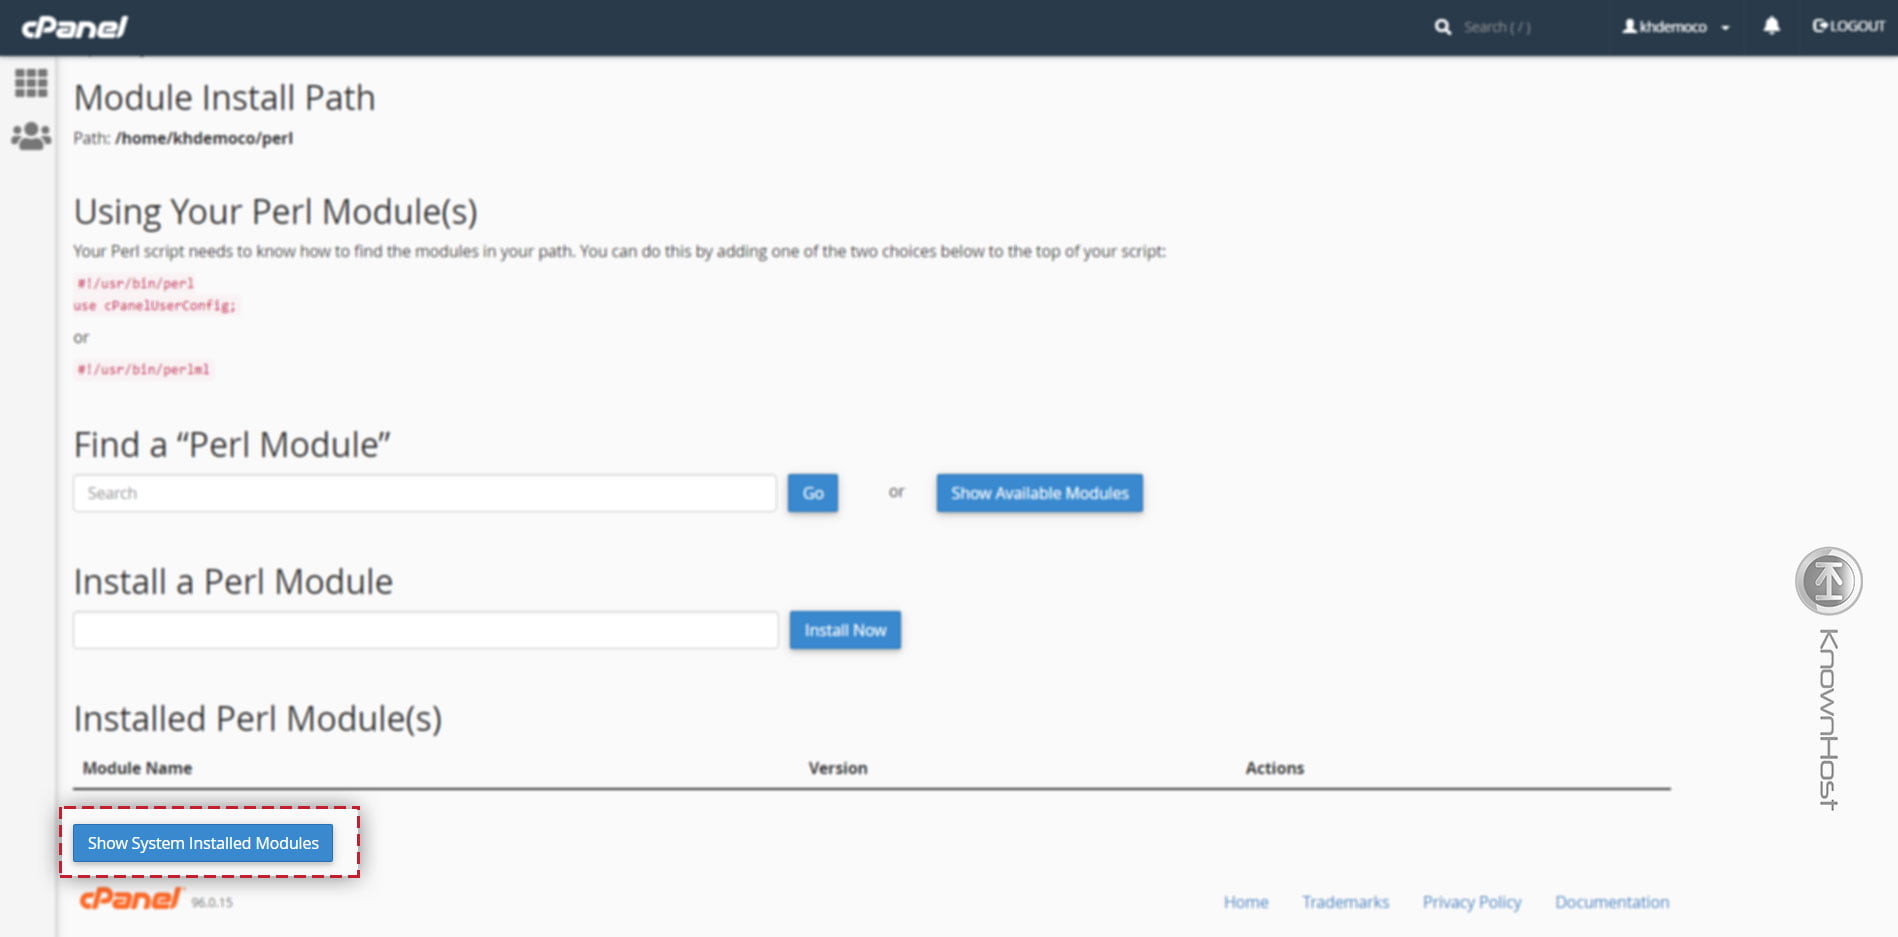Click the Install Now button

coord(845,629)
